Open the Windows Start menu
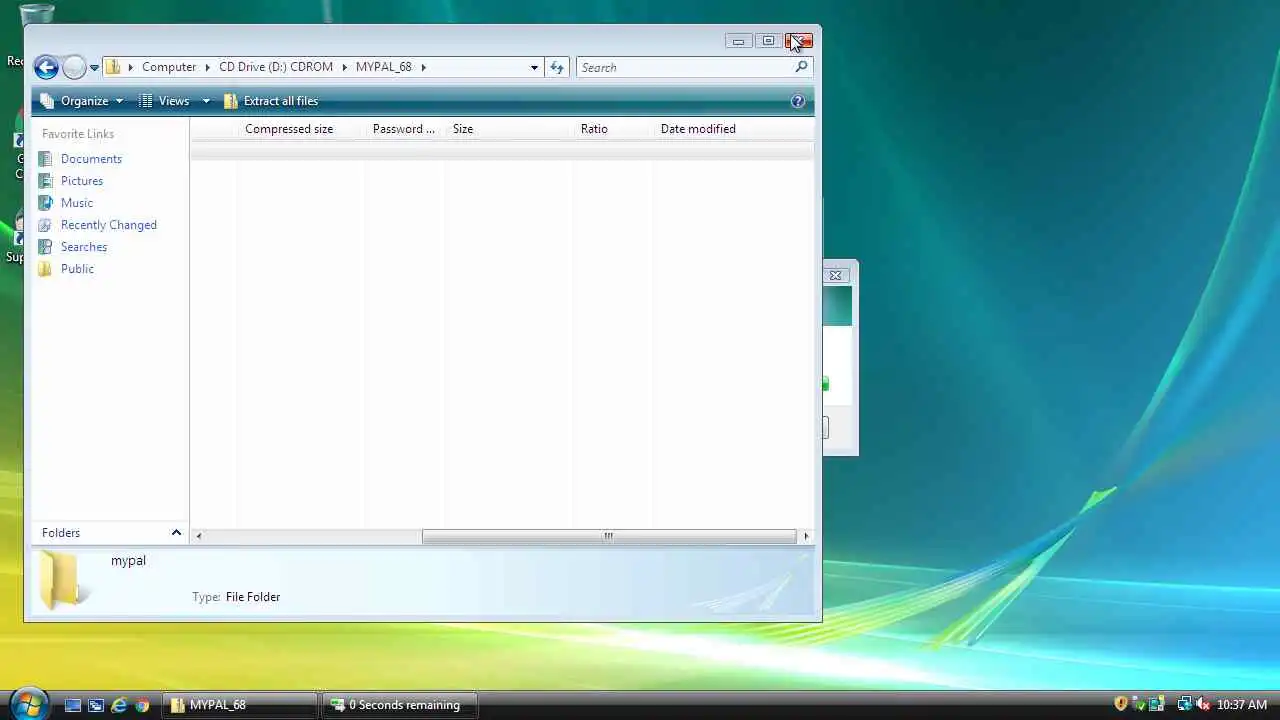The height and width of the screenshot is (720, 1280). [28, 704]
